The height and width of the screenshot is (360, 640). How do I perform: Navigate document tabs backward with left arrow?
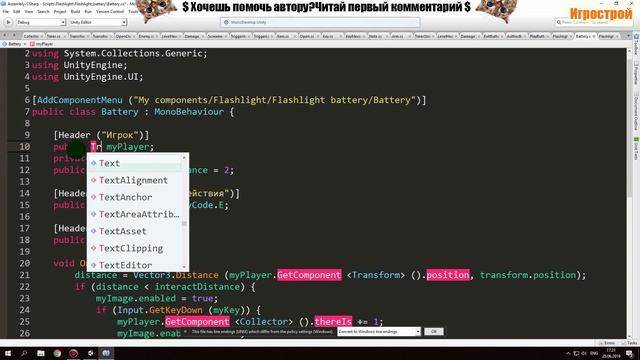pyautogui.click(x=4, y=36)
